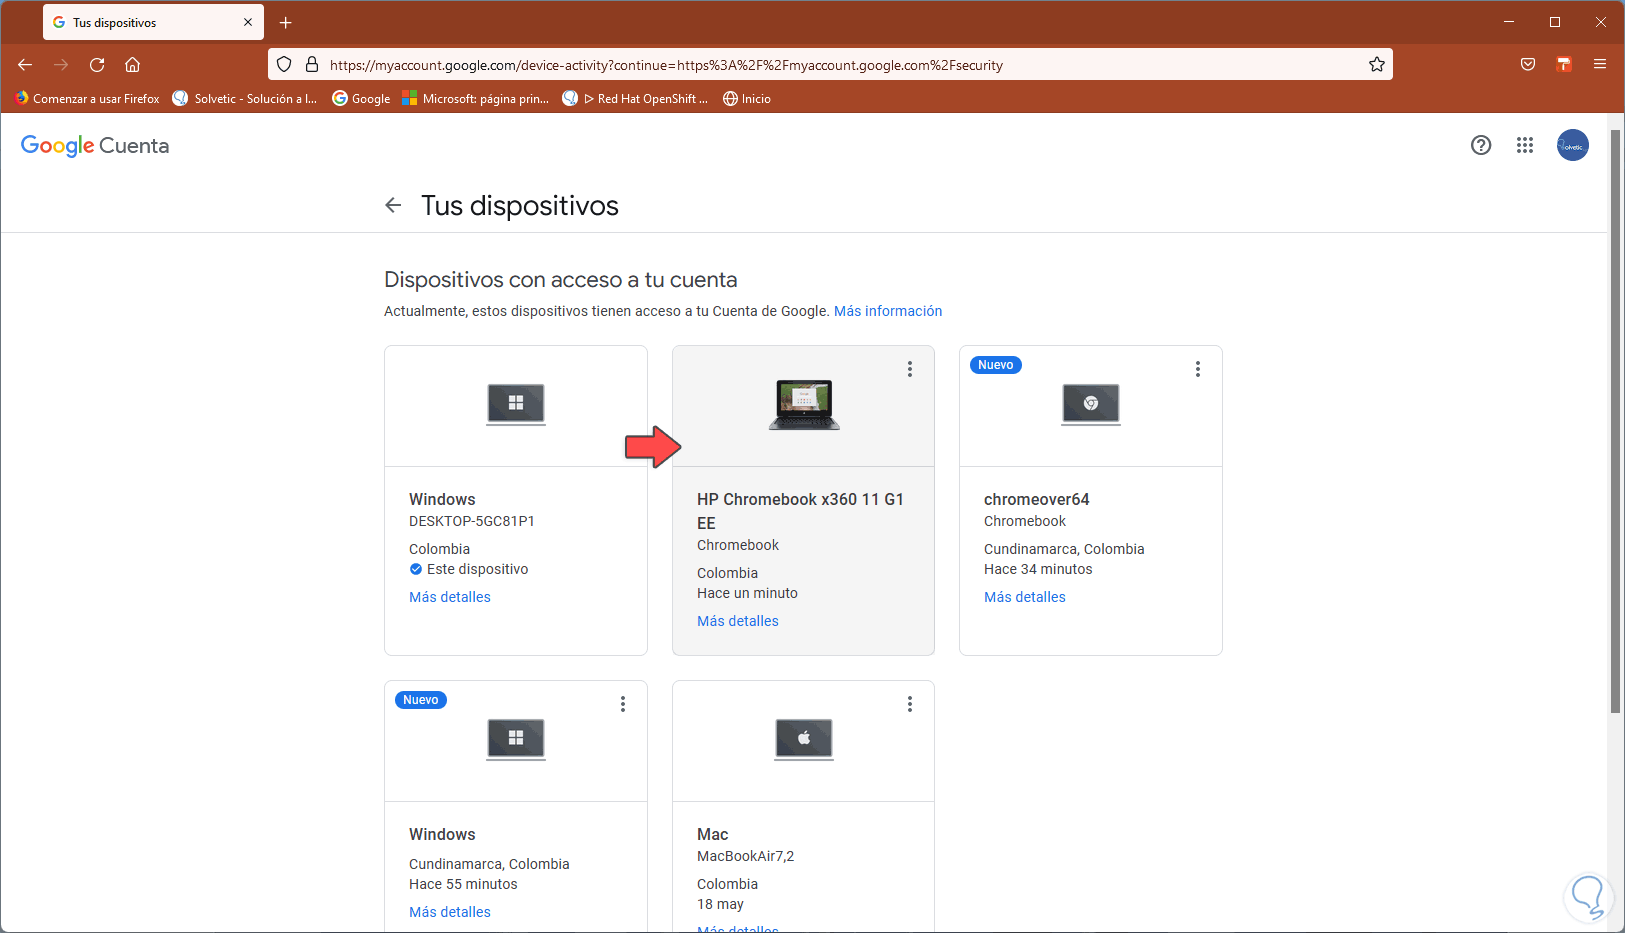
Task: Open the Firefox application menu
Action: pos(1600,65)
